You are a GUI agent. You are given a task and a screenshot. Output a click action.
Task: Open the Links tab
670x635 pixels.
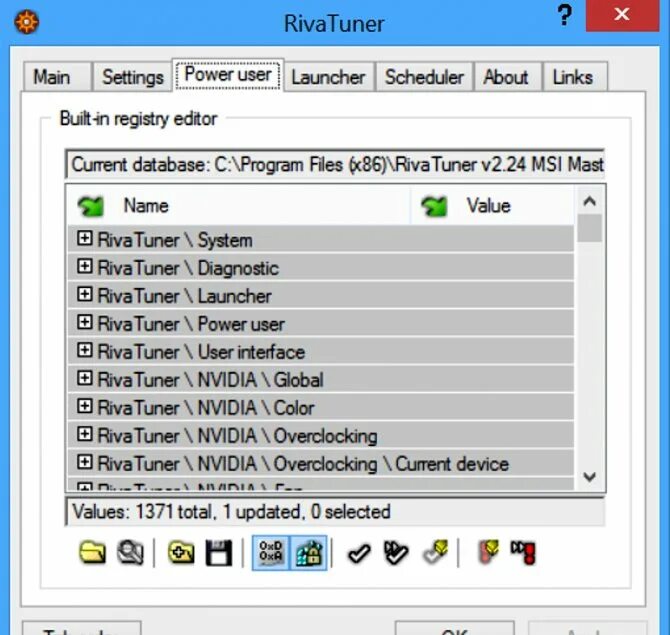tap(574, 77)
